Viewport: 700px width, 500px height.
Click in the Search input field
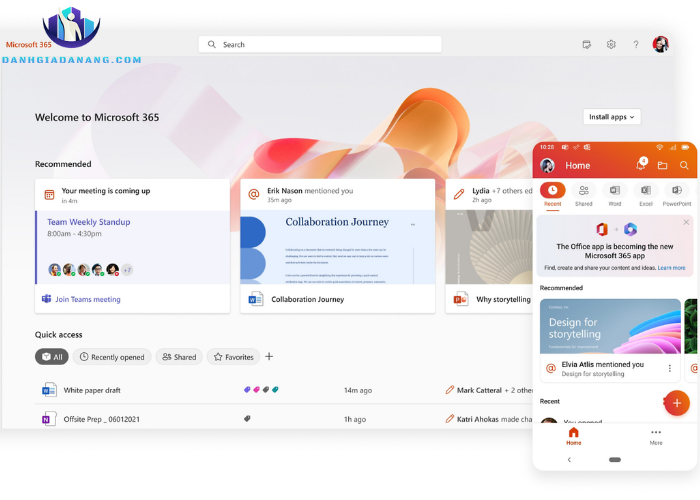pos(320,44)
